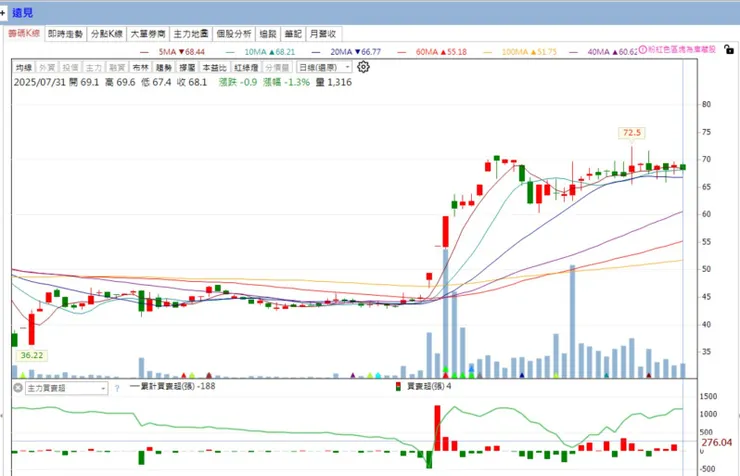Click the pink info circle icon

click(x=642, y=50)
